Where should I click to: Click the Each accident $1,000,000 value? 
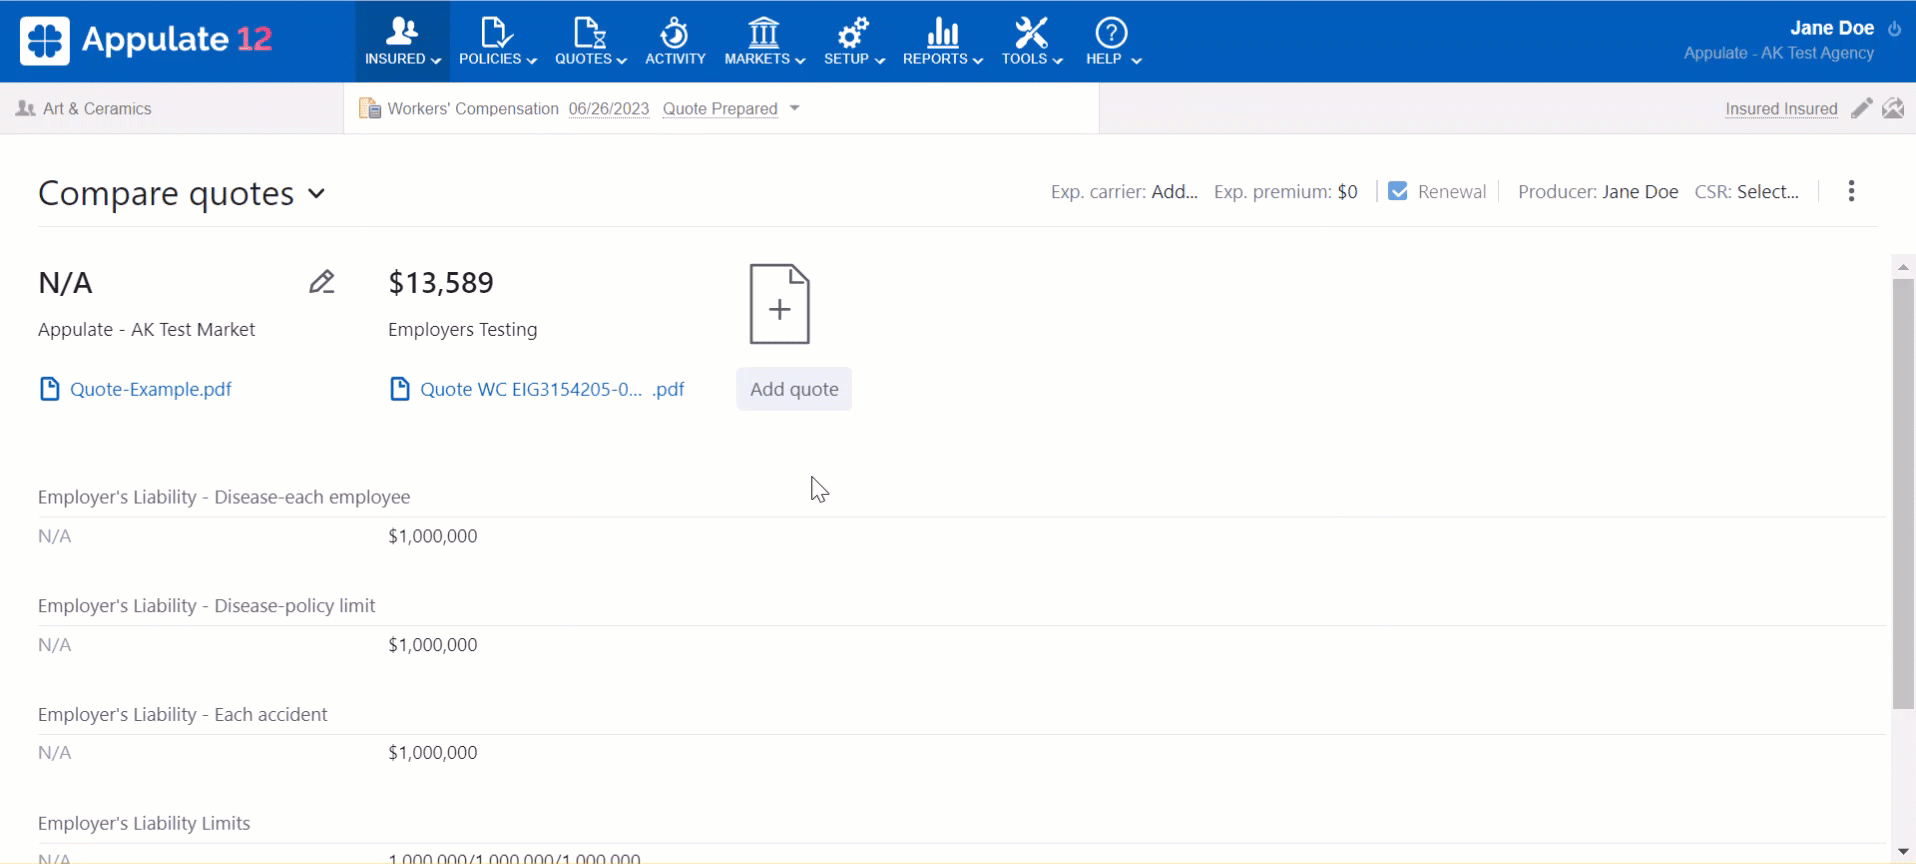[x=432, y=753]
